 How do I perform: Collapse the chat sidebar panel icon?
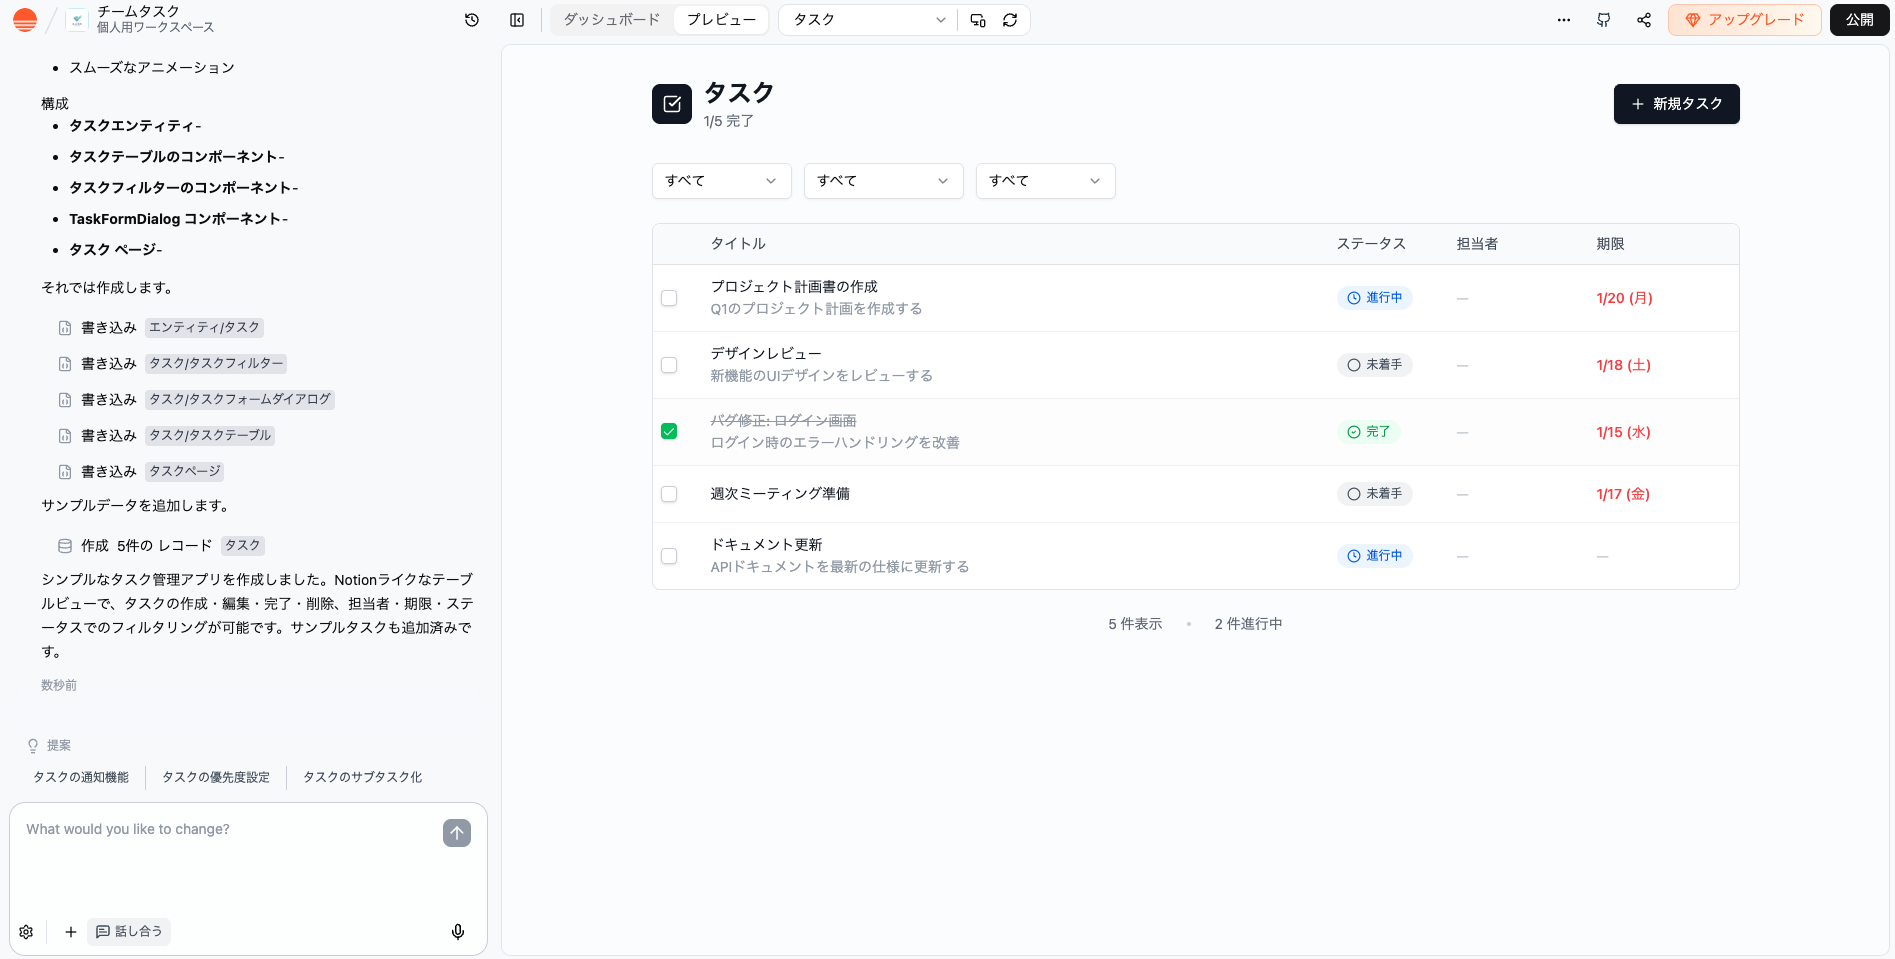tap(517, 20)
